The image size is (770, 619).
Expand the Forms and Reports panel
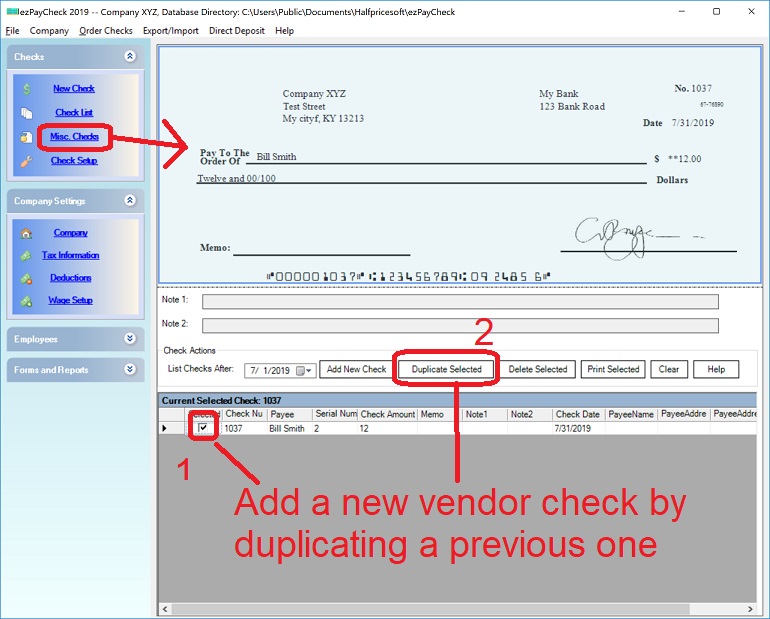coord(129,370)
